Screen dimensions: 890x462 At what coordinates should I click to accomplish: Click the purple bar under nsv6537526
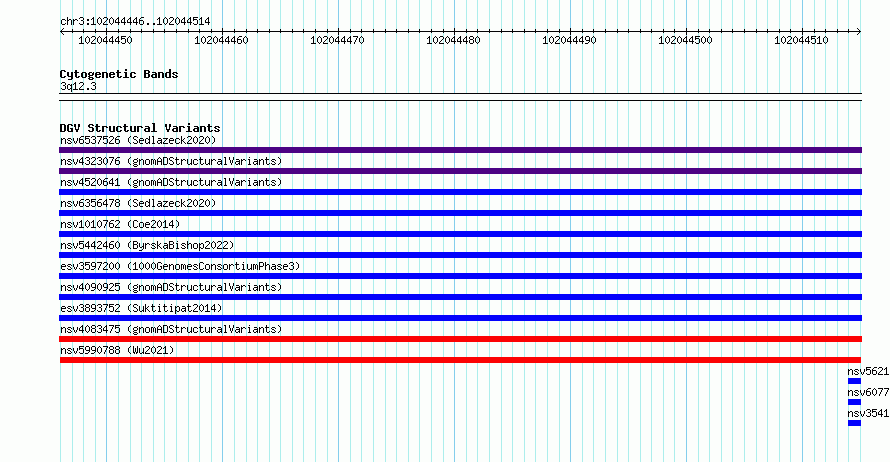coord(460,150)
